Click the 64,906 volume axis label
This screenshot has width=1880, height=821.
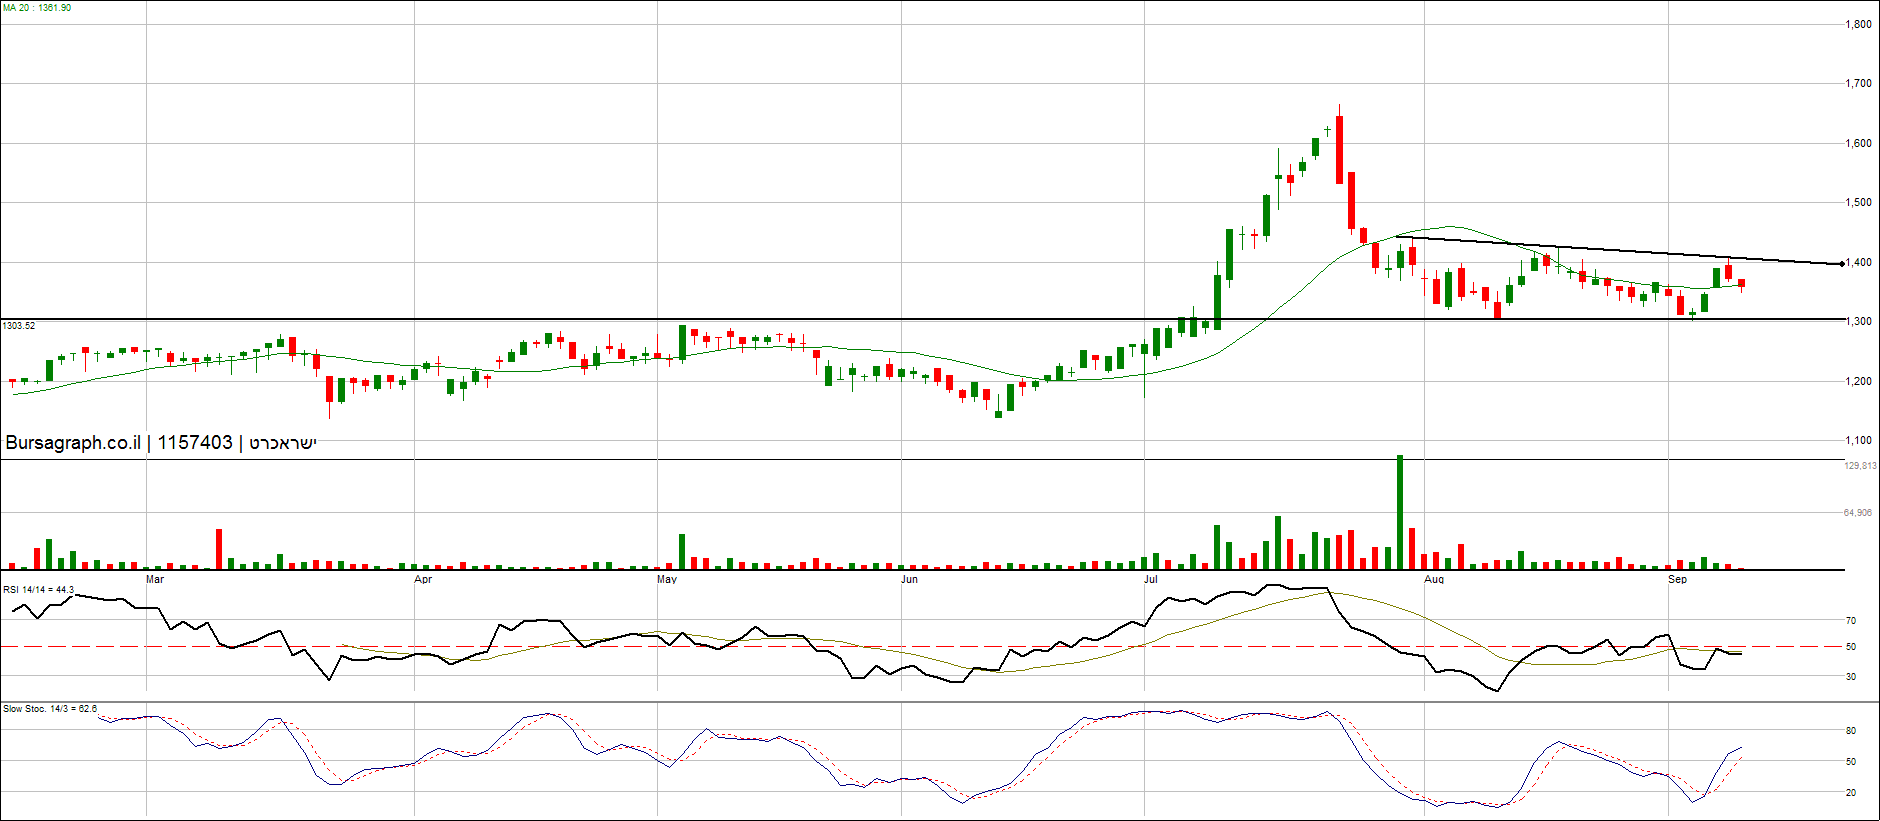coord(1858,513)
